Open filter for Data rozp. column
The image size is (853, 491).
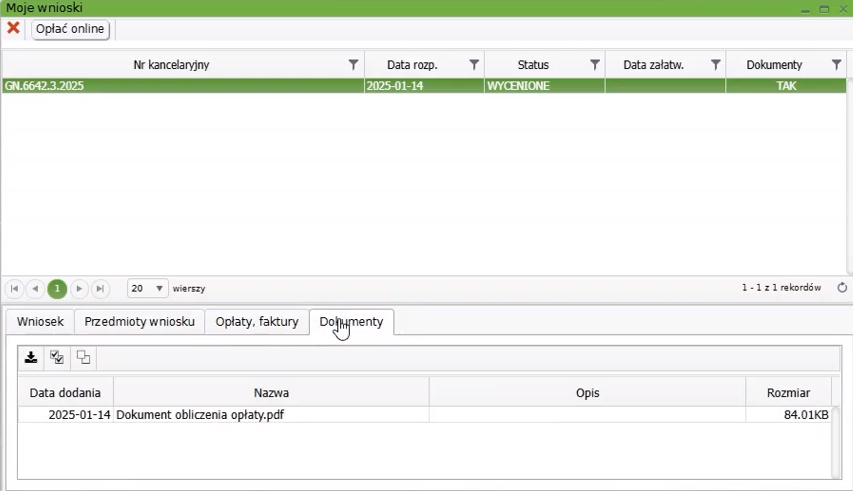tap(473, 65)
